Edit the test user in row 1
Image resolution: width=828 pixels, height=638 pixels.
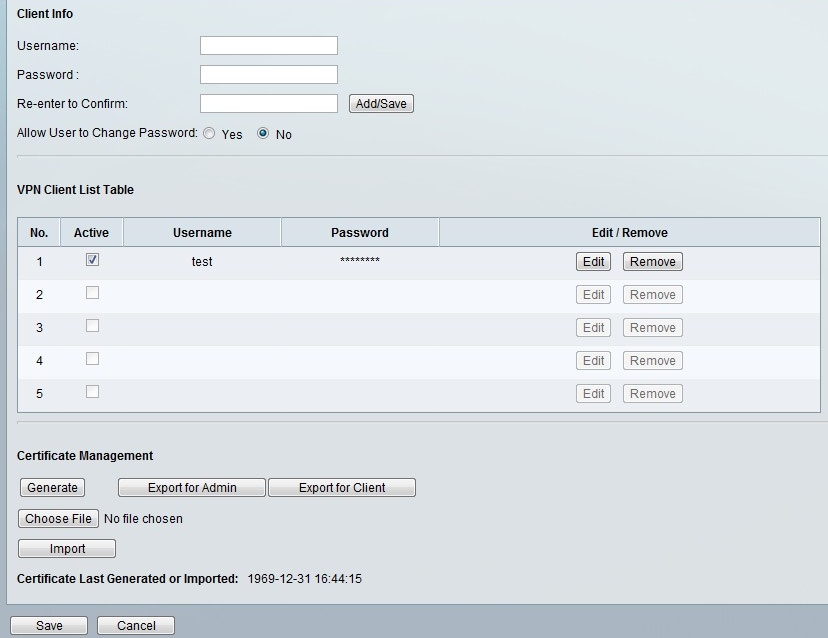(594, 262)
